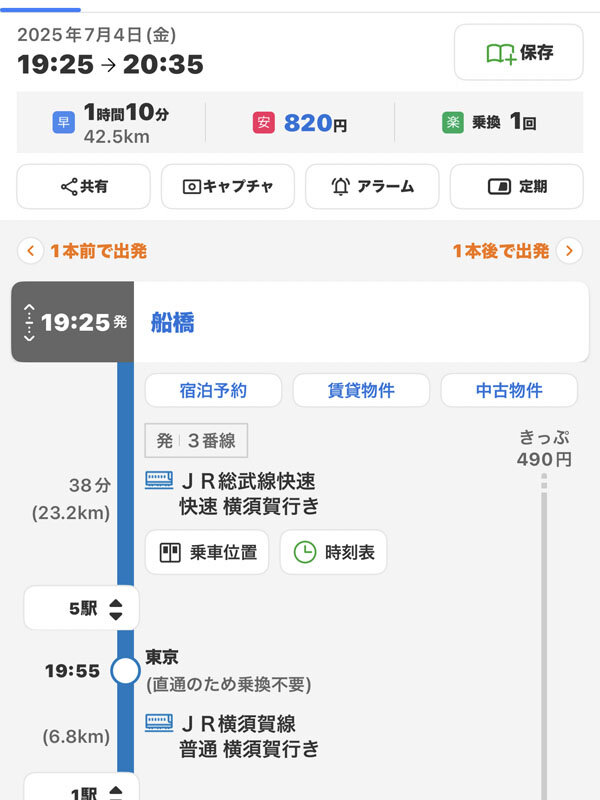Image resolution: width=600 pixels, height=800 pixels.
Task: Open 賃貸物件 rental listings
Action: pos(361,390)
